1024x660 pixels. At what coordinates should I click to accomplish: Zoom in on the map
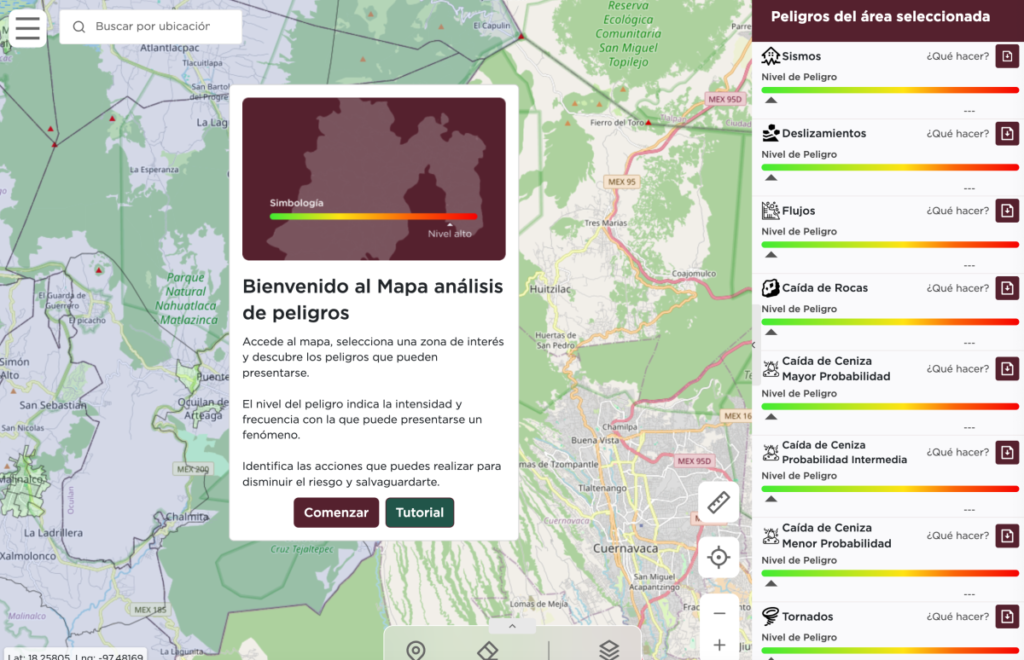(718, 645)
